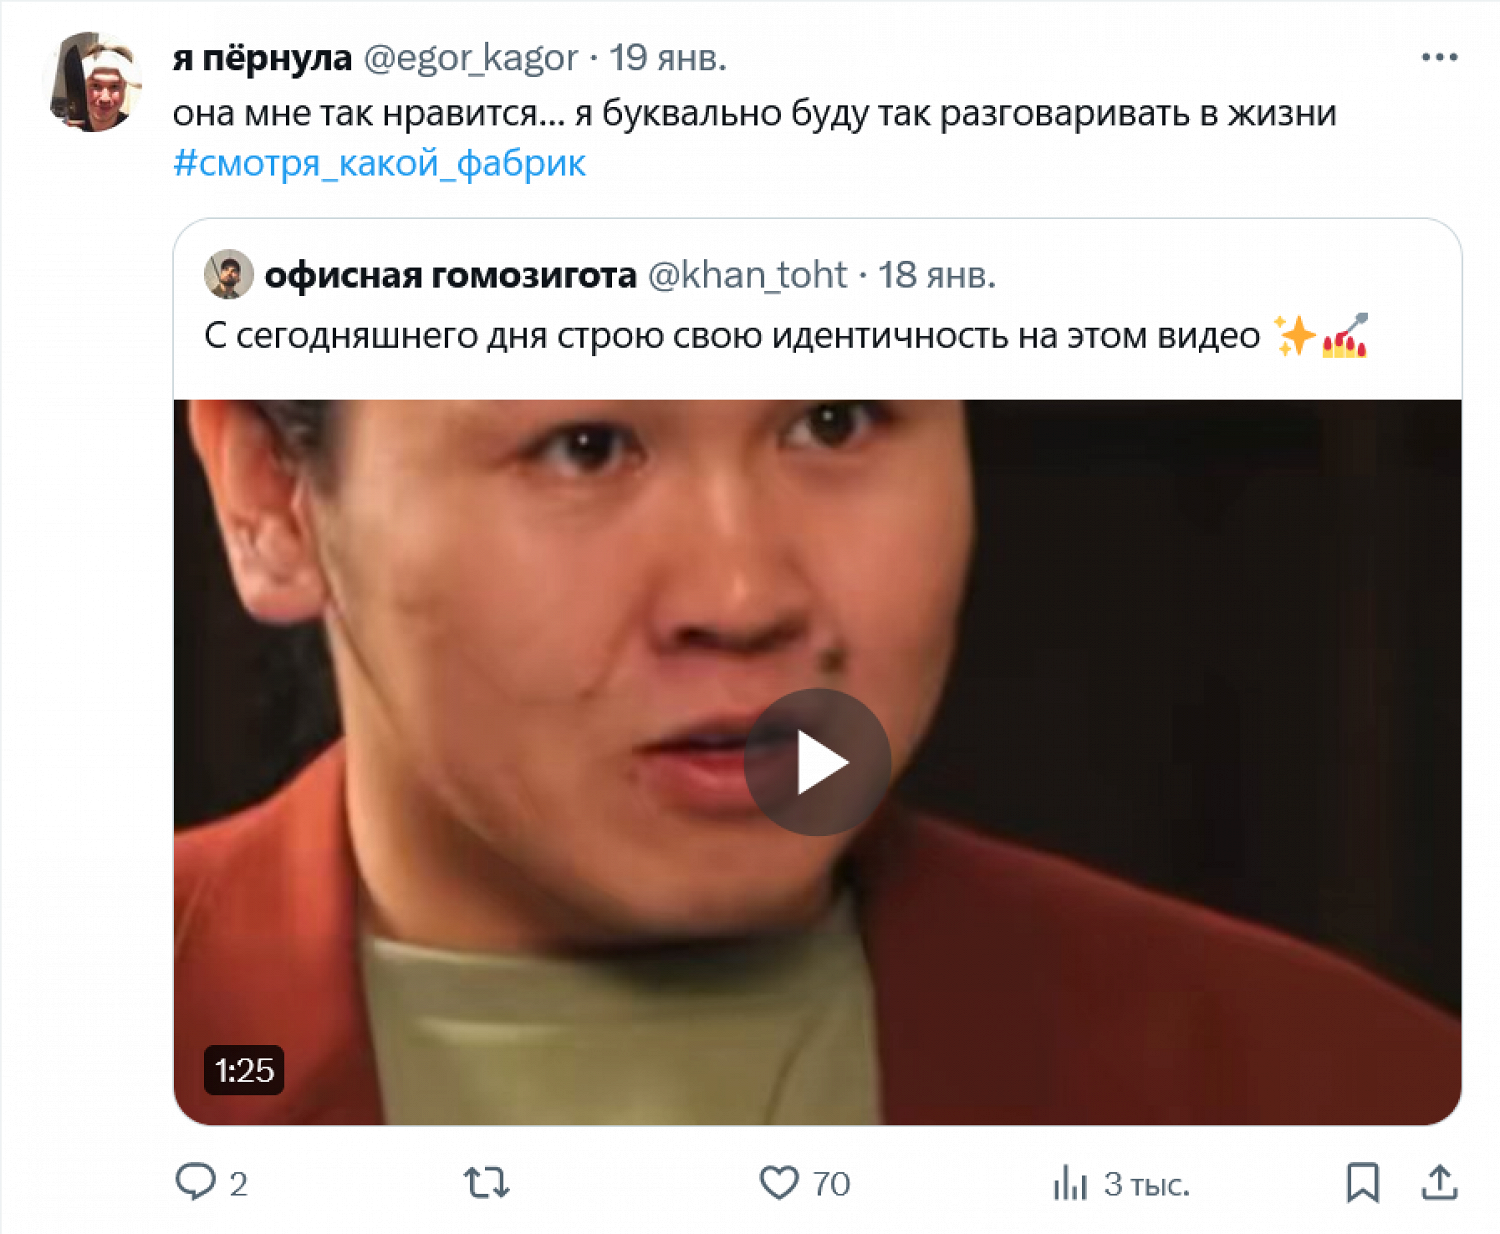This screenshot has height=1234, width=1500.
Task: Share the tweet via upload icon
Action: 1439,1183
